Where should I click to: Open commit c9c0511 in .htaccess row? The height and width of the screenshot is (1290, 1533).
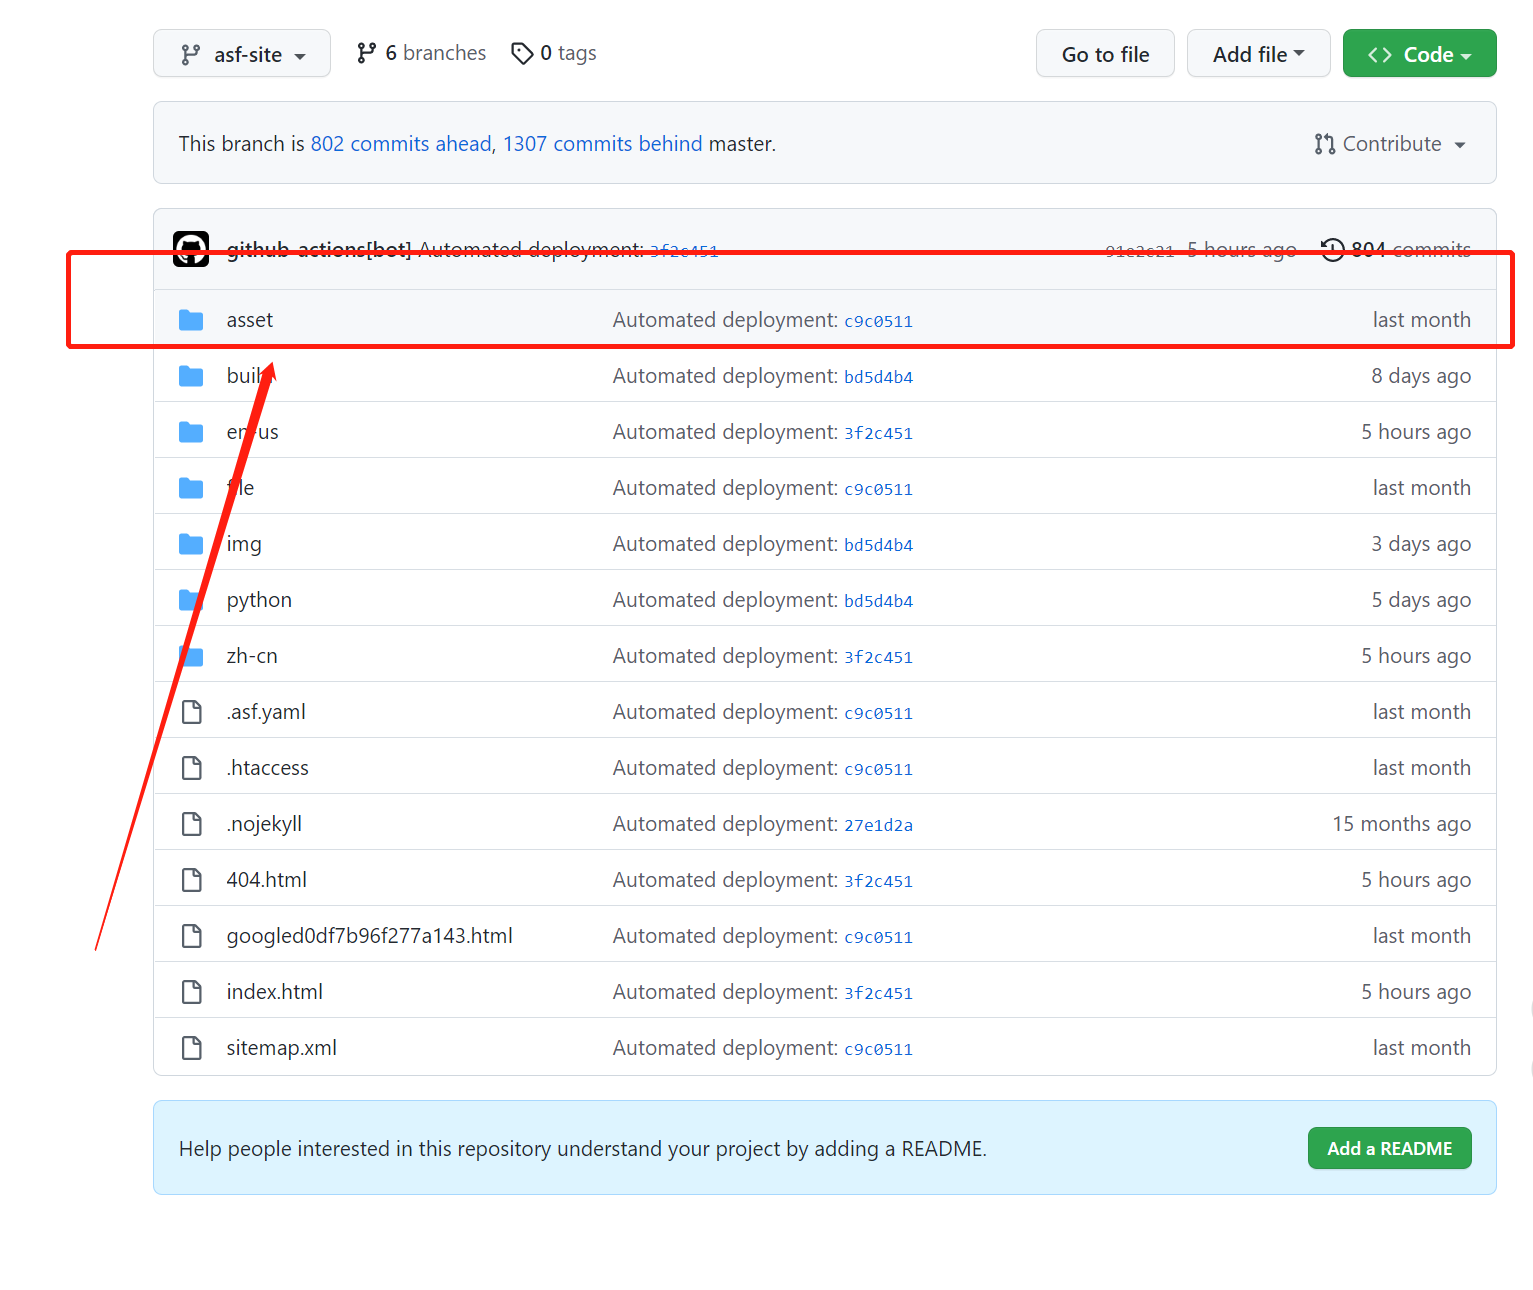click(878, 769)
